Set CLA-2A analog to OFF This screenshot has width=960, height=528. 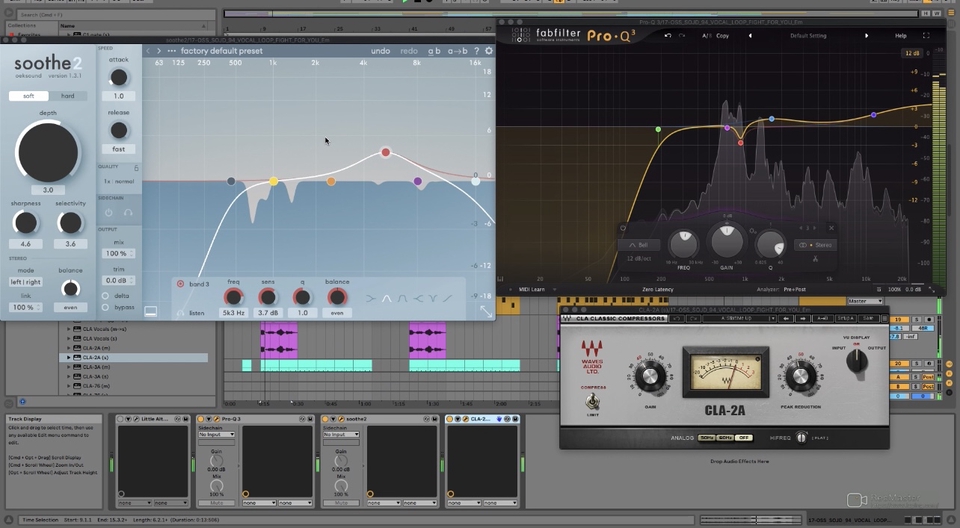[x=744, y=438]
